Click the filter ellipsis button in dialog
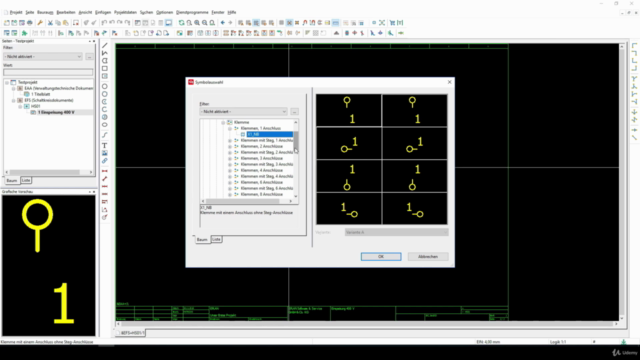This screenshot has height=360, width=640. [294, 111]
